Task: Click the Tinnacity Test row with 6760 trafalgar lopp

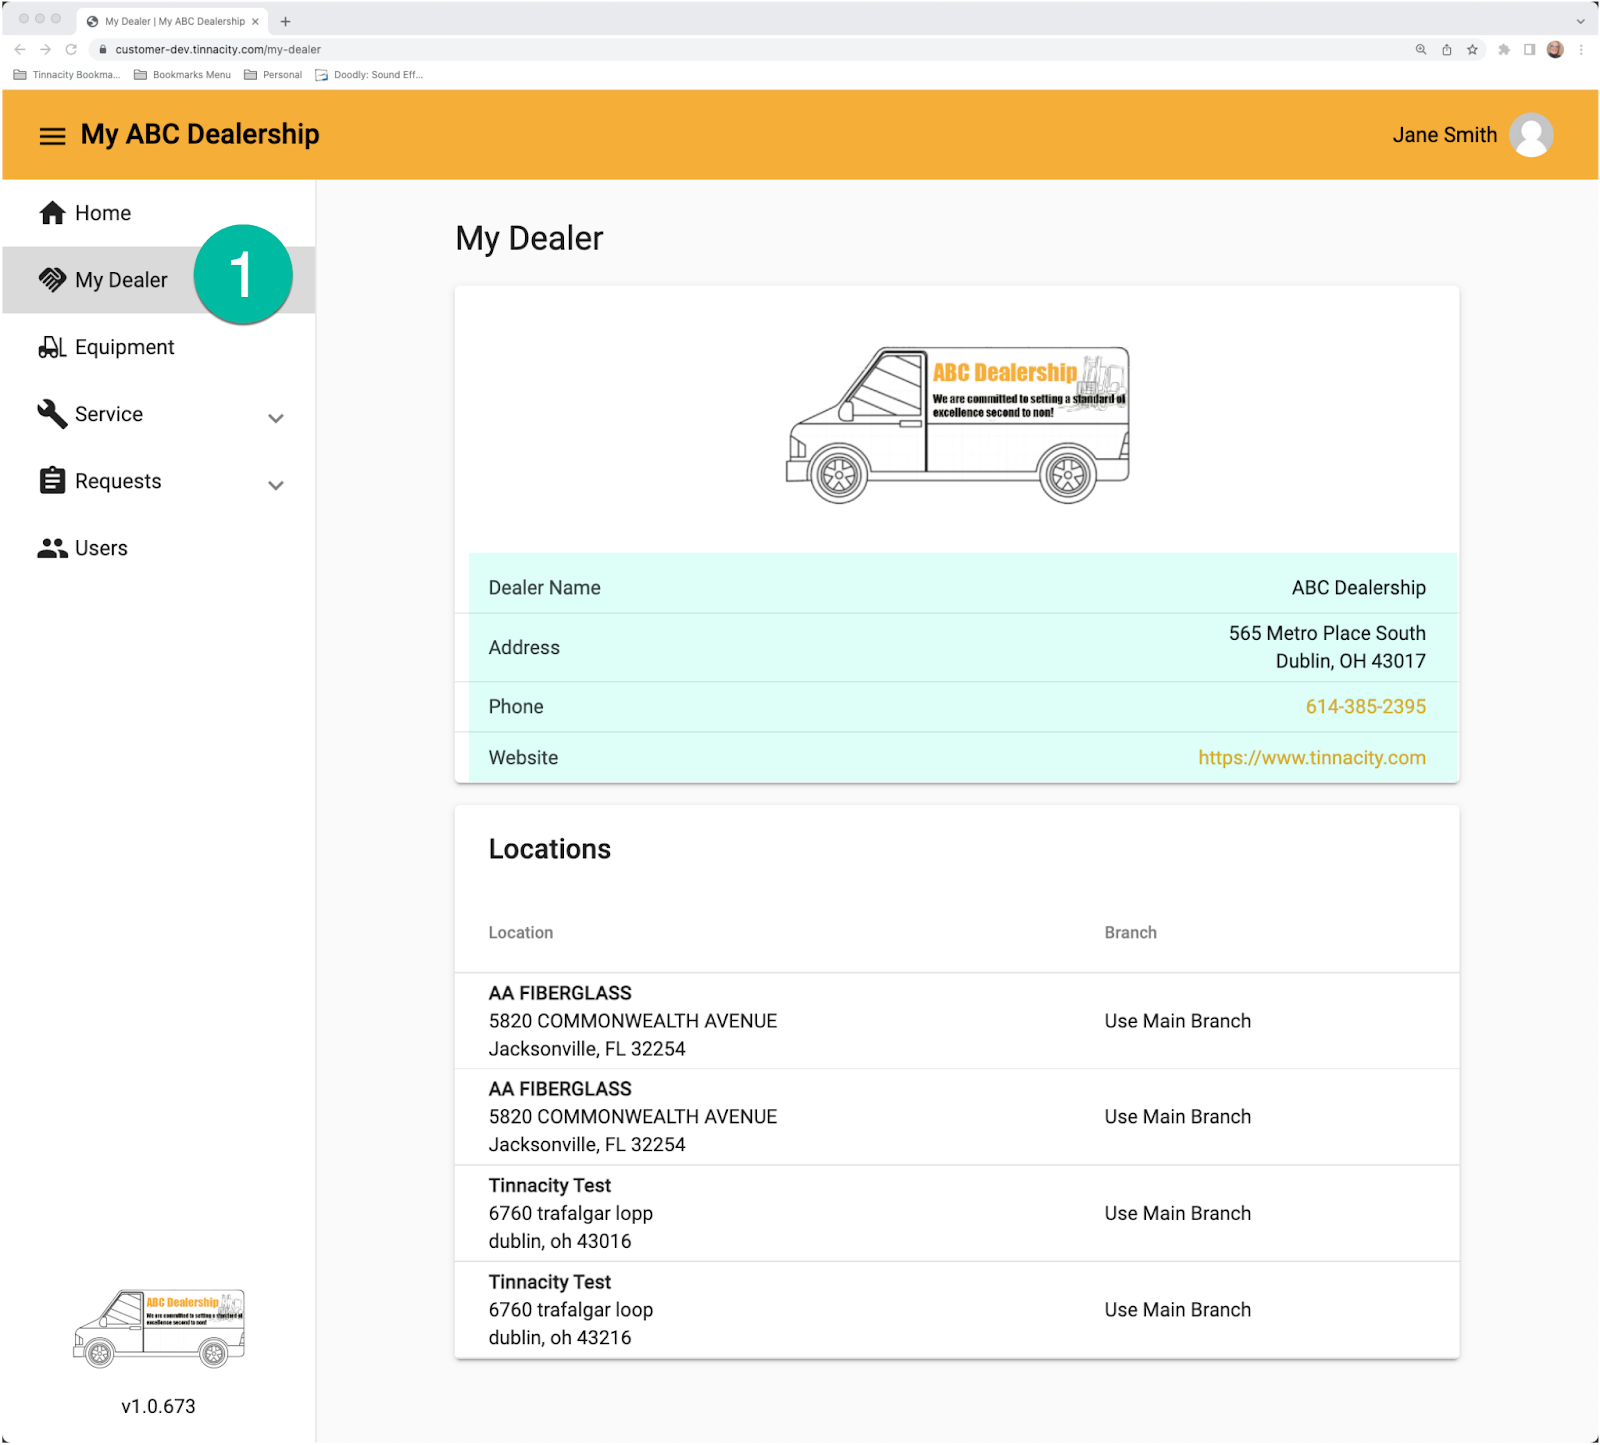Action: 957,1214
